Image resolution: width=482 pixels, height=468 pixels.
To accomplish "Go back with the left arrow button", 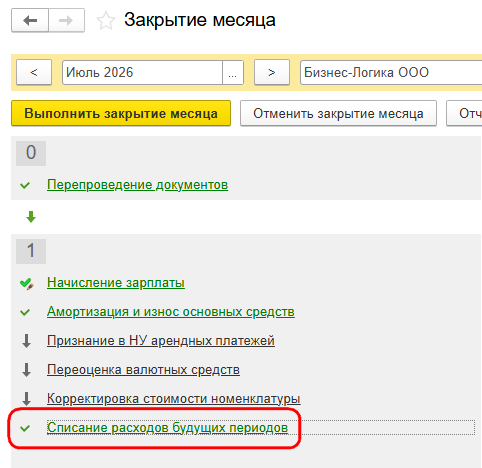I will (x=30, y=21).
